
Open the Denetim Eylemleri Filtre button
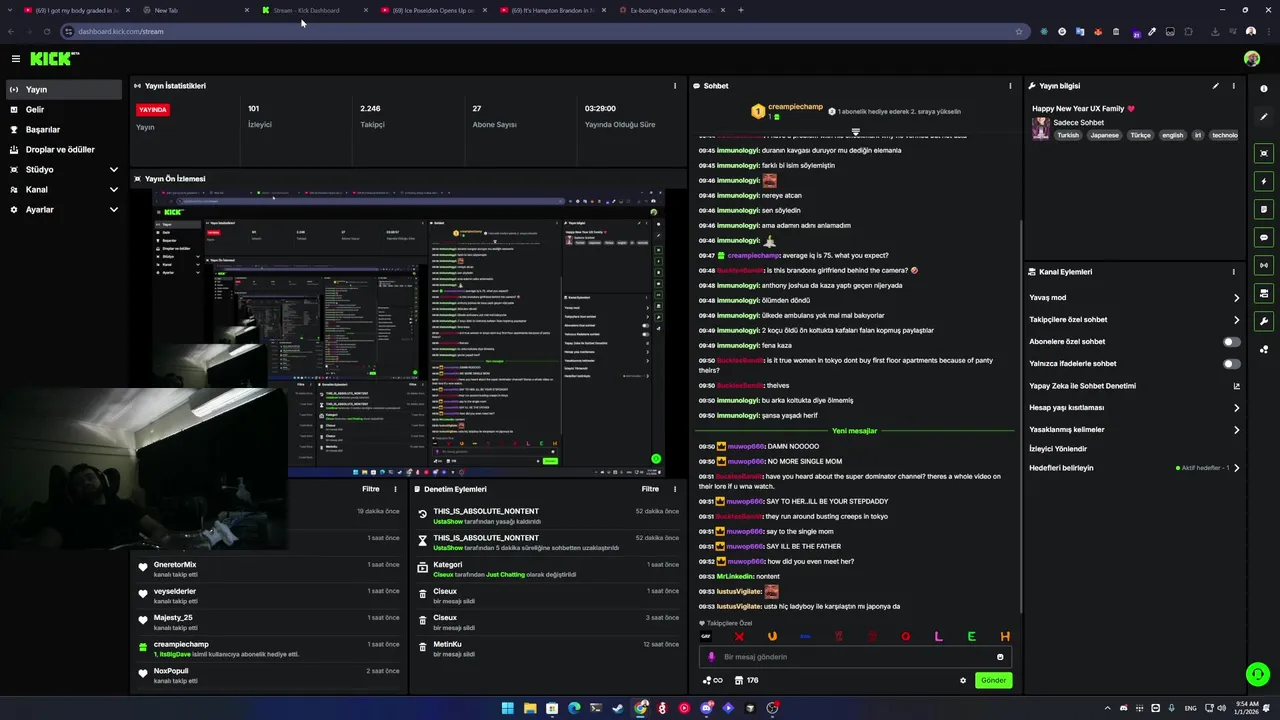click(650, 489)
